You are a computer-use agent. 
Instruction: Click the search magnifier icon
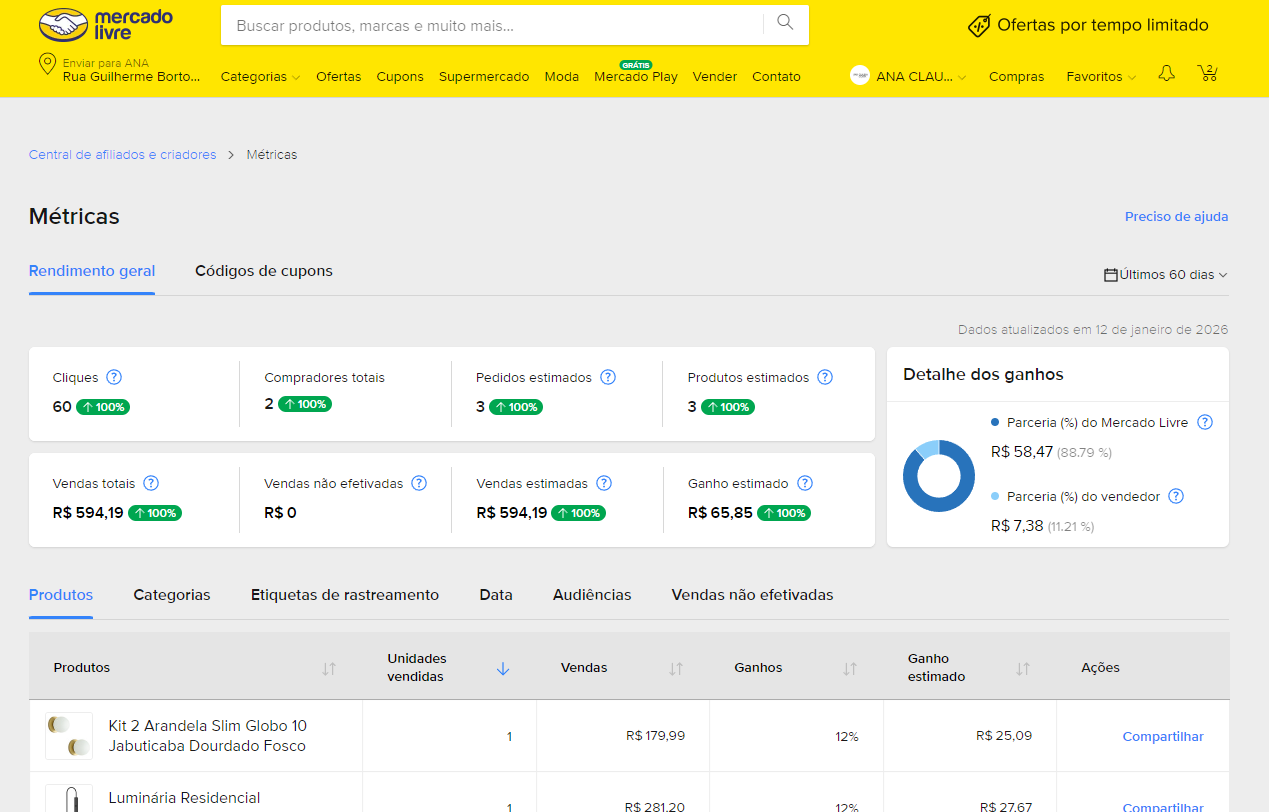pyautogui.click(x=785, y=23)
